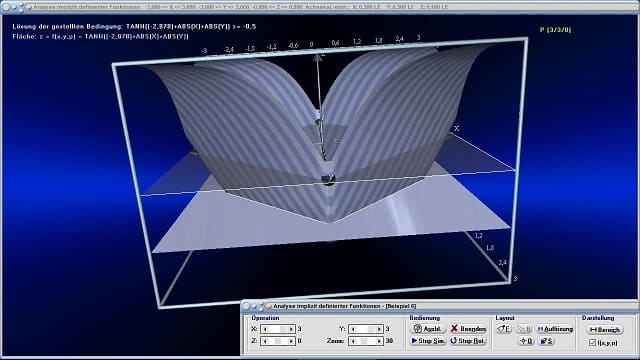640x360 pixels.
Task: Click the top axis tick label -3
Action: pyautogui.click(x=204, y=51)
